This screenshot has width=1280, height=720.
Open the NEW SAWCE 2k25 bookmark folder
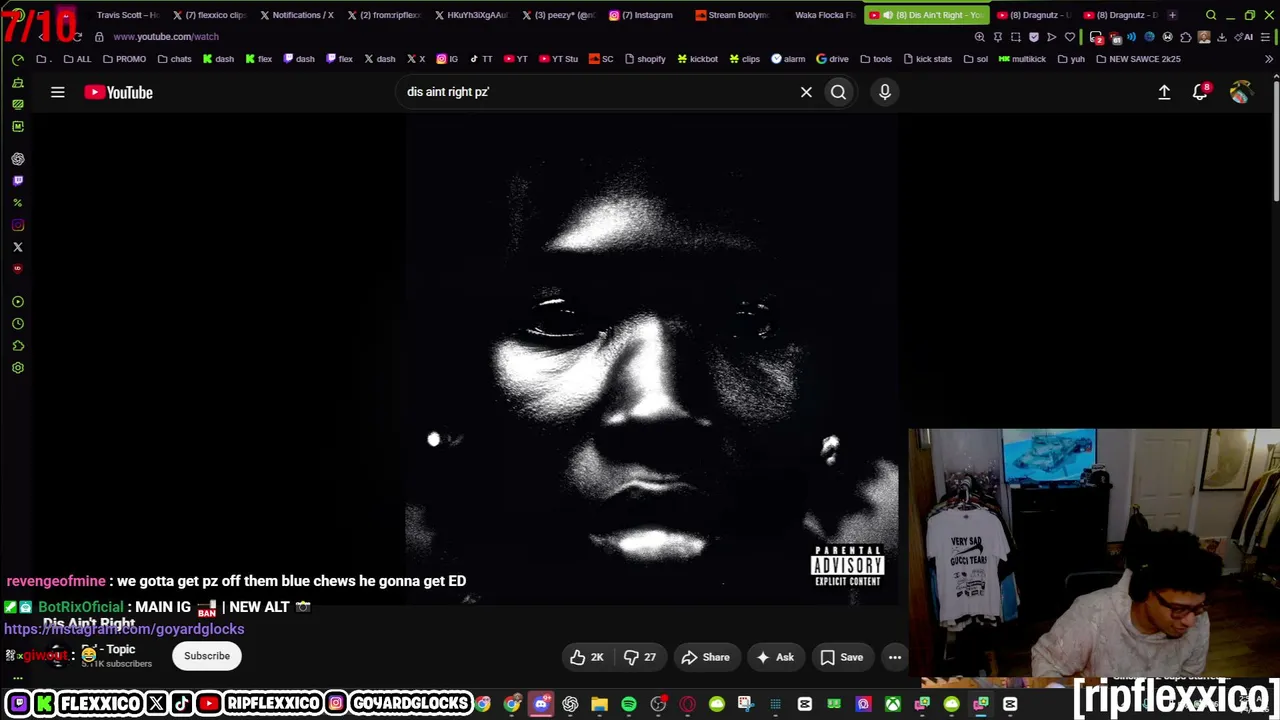point(1138,59)
